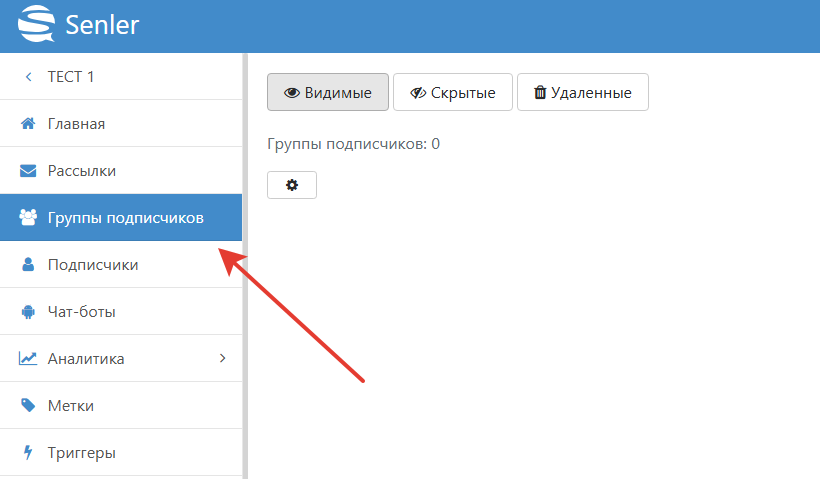Screen dimensions: 820x479
Task: Click the Senler logo icon
Action: (x=36, y=25)
